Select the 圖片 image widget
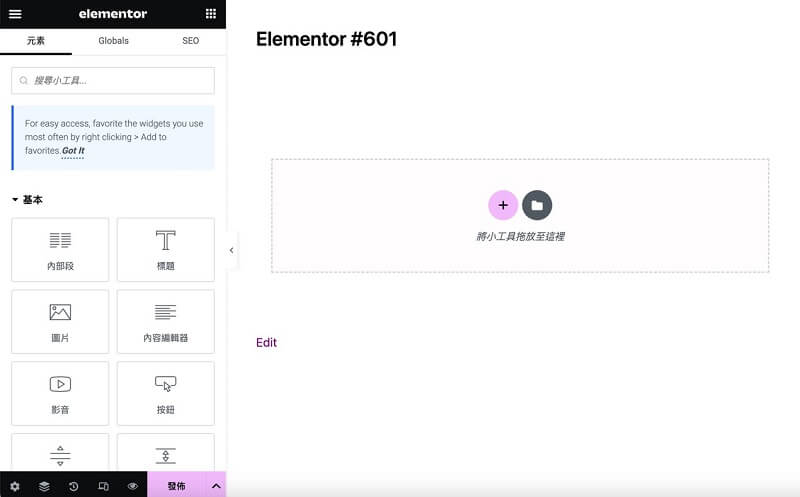 tap(60, 321)
